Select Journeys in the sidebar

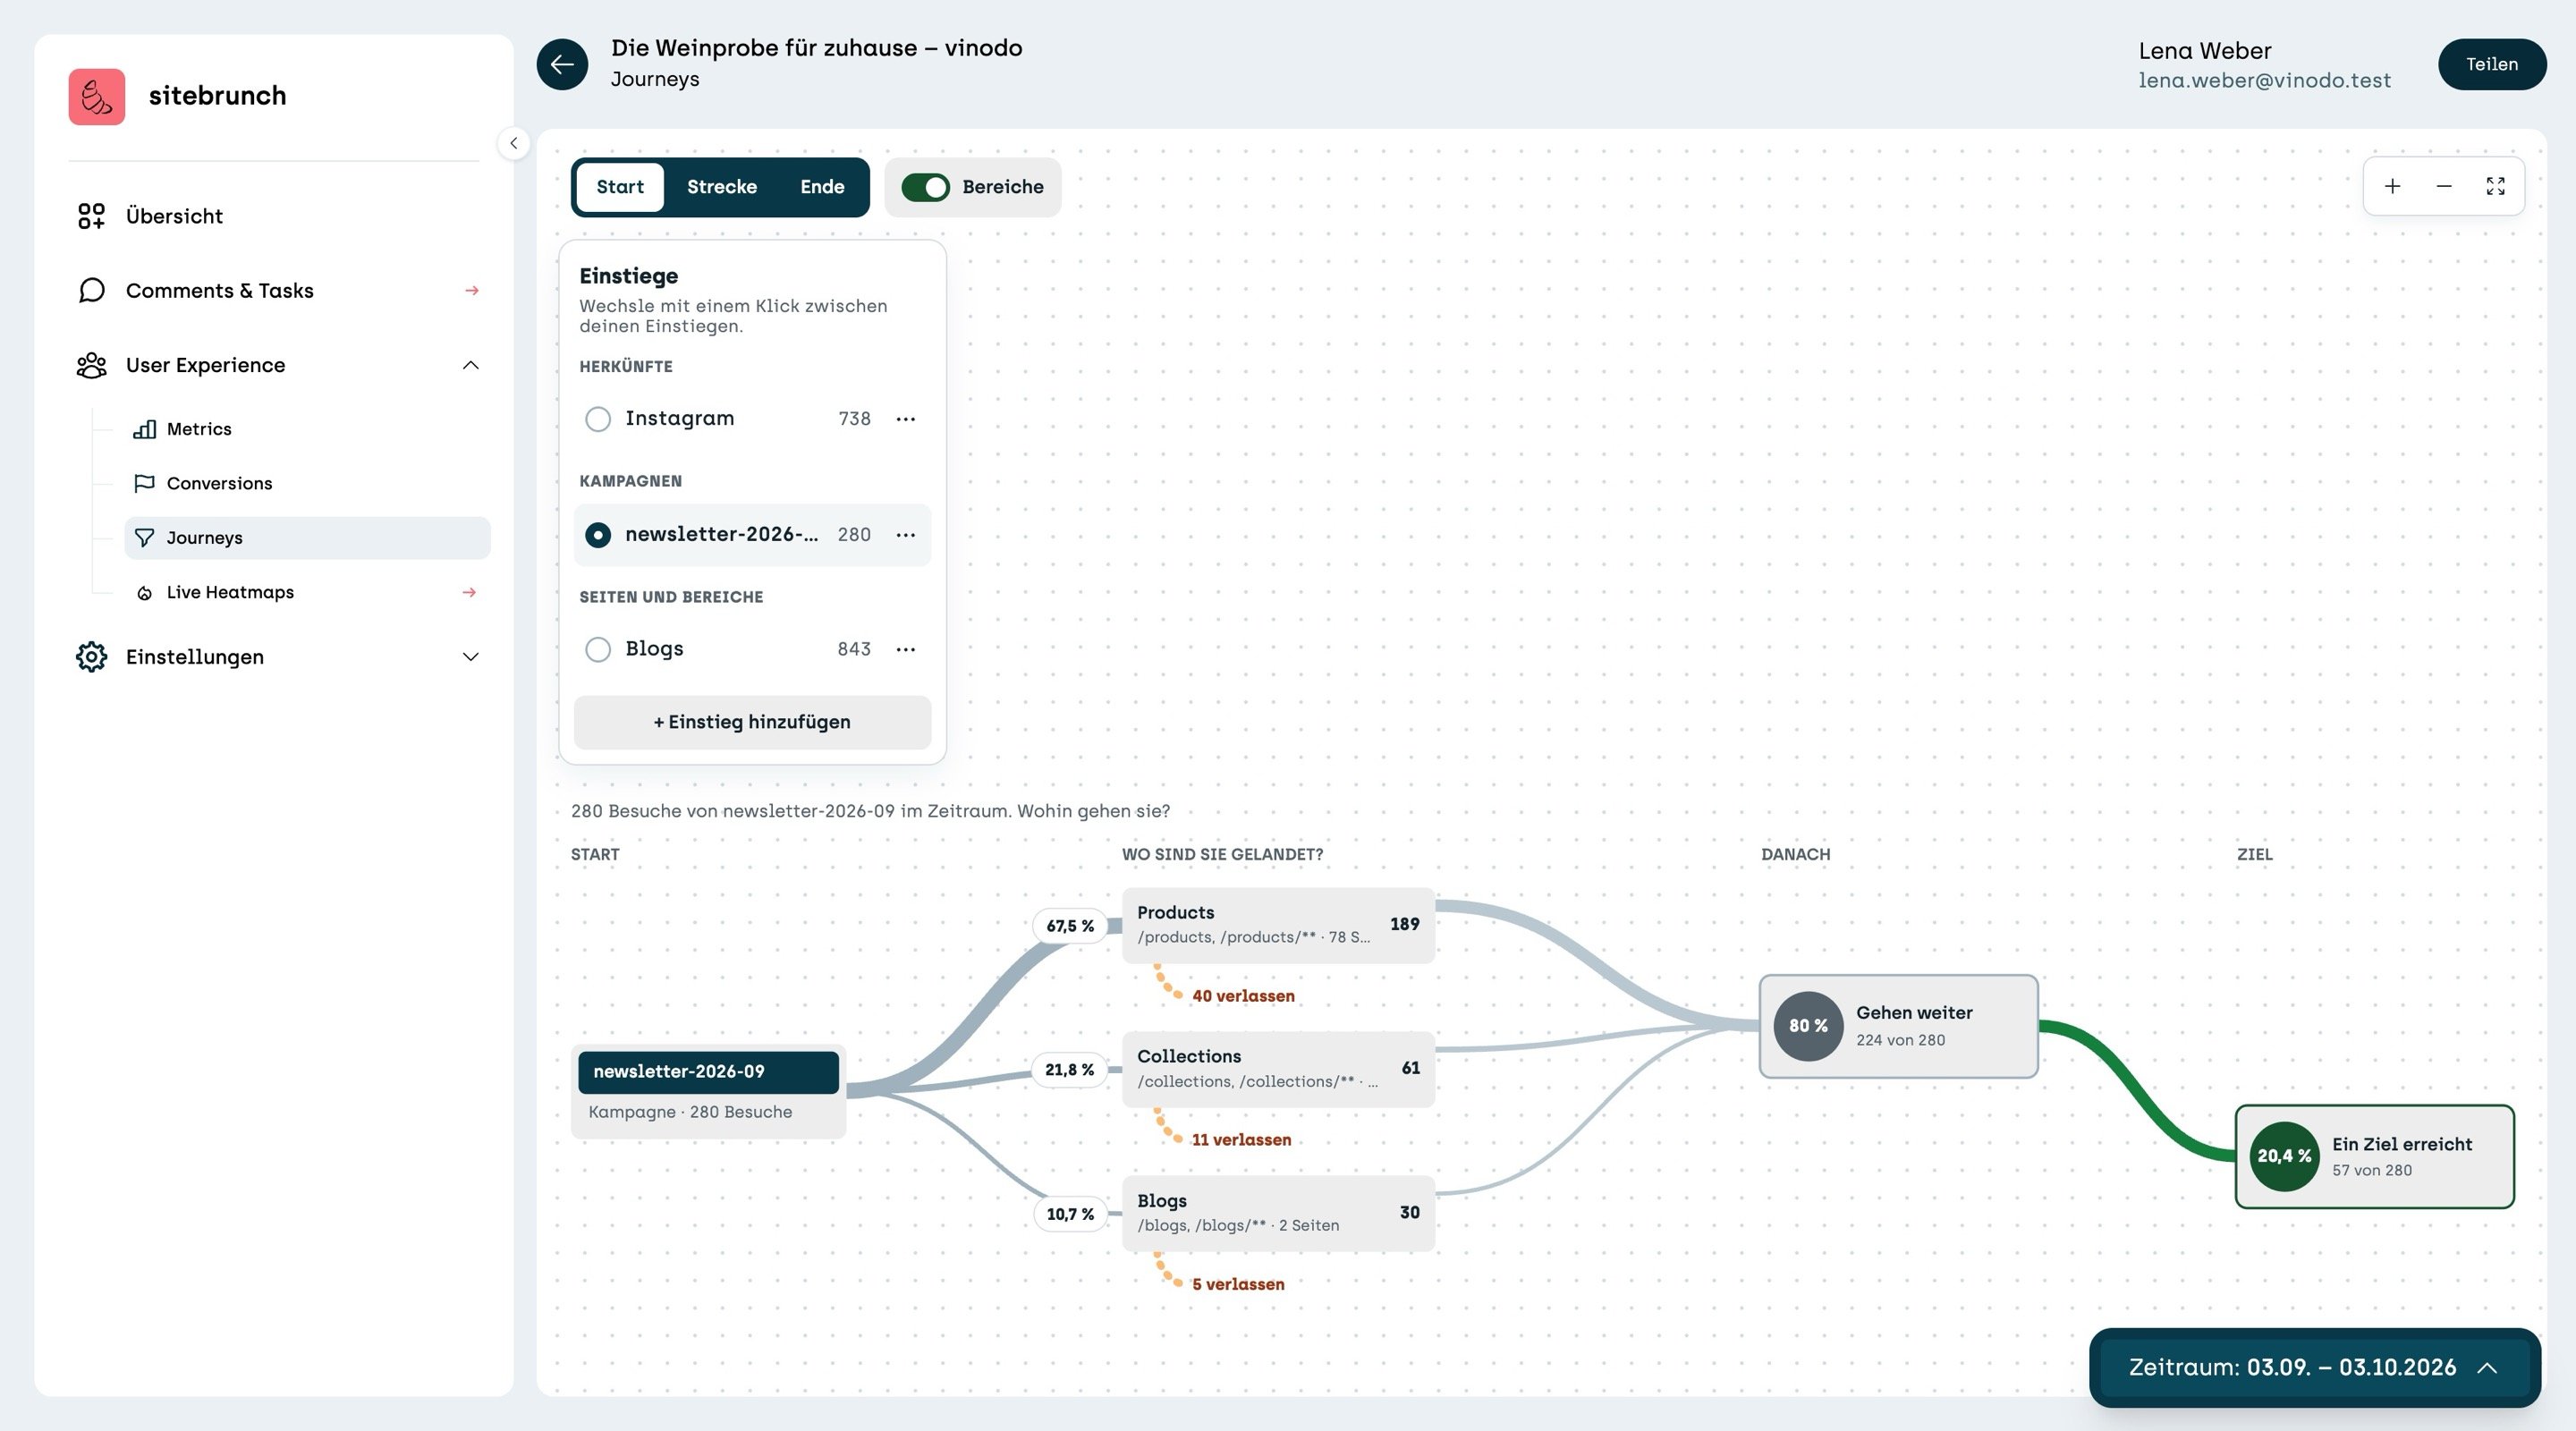[x=307, y=538]
